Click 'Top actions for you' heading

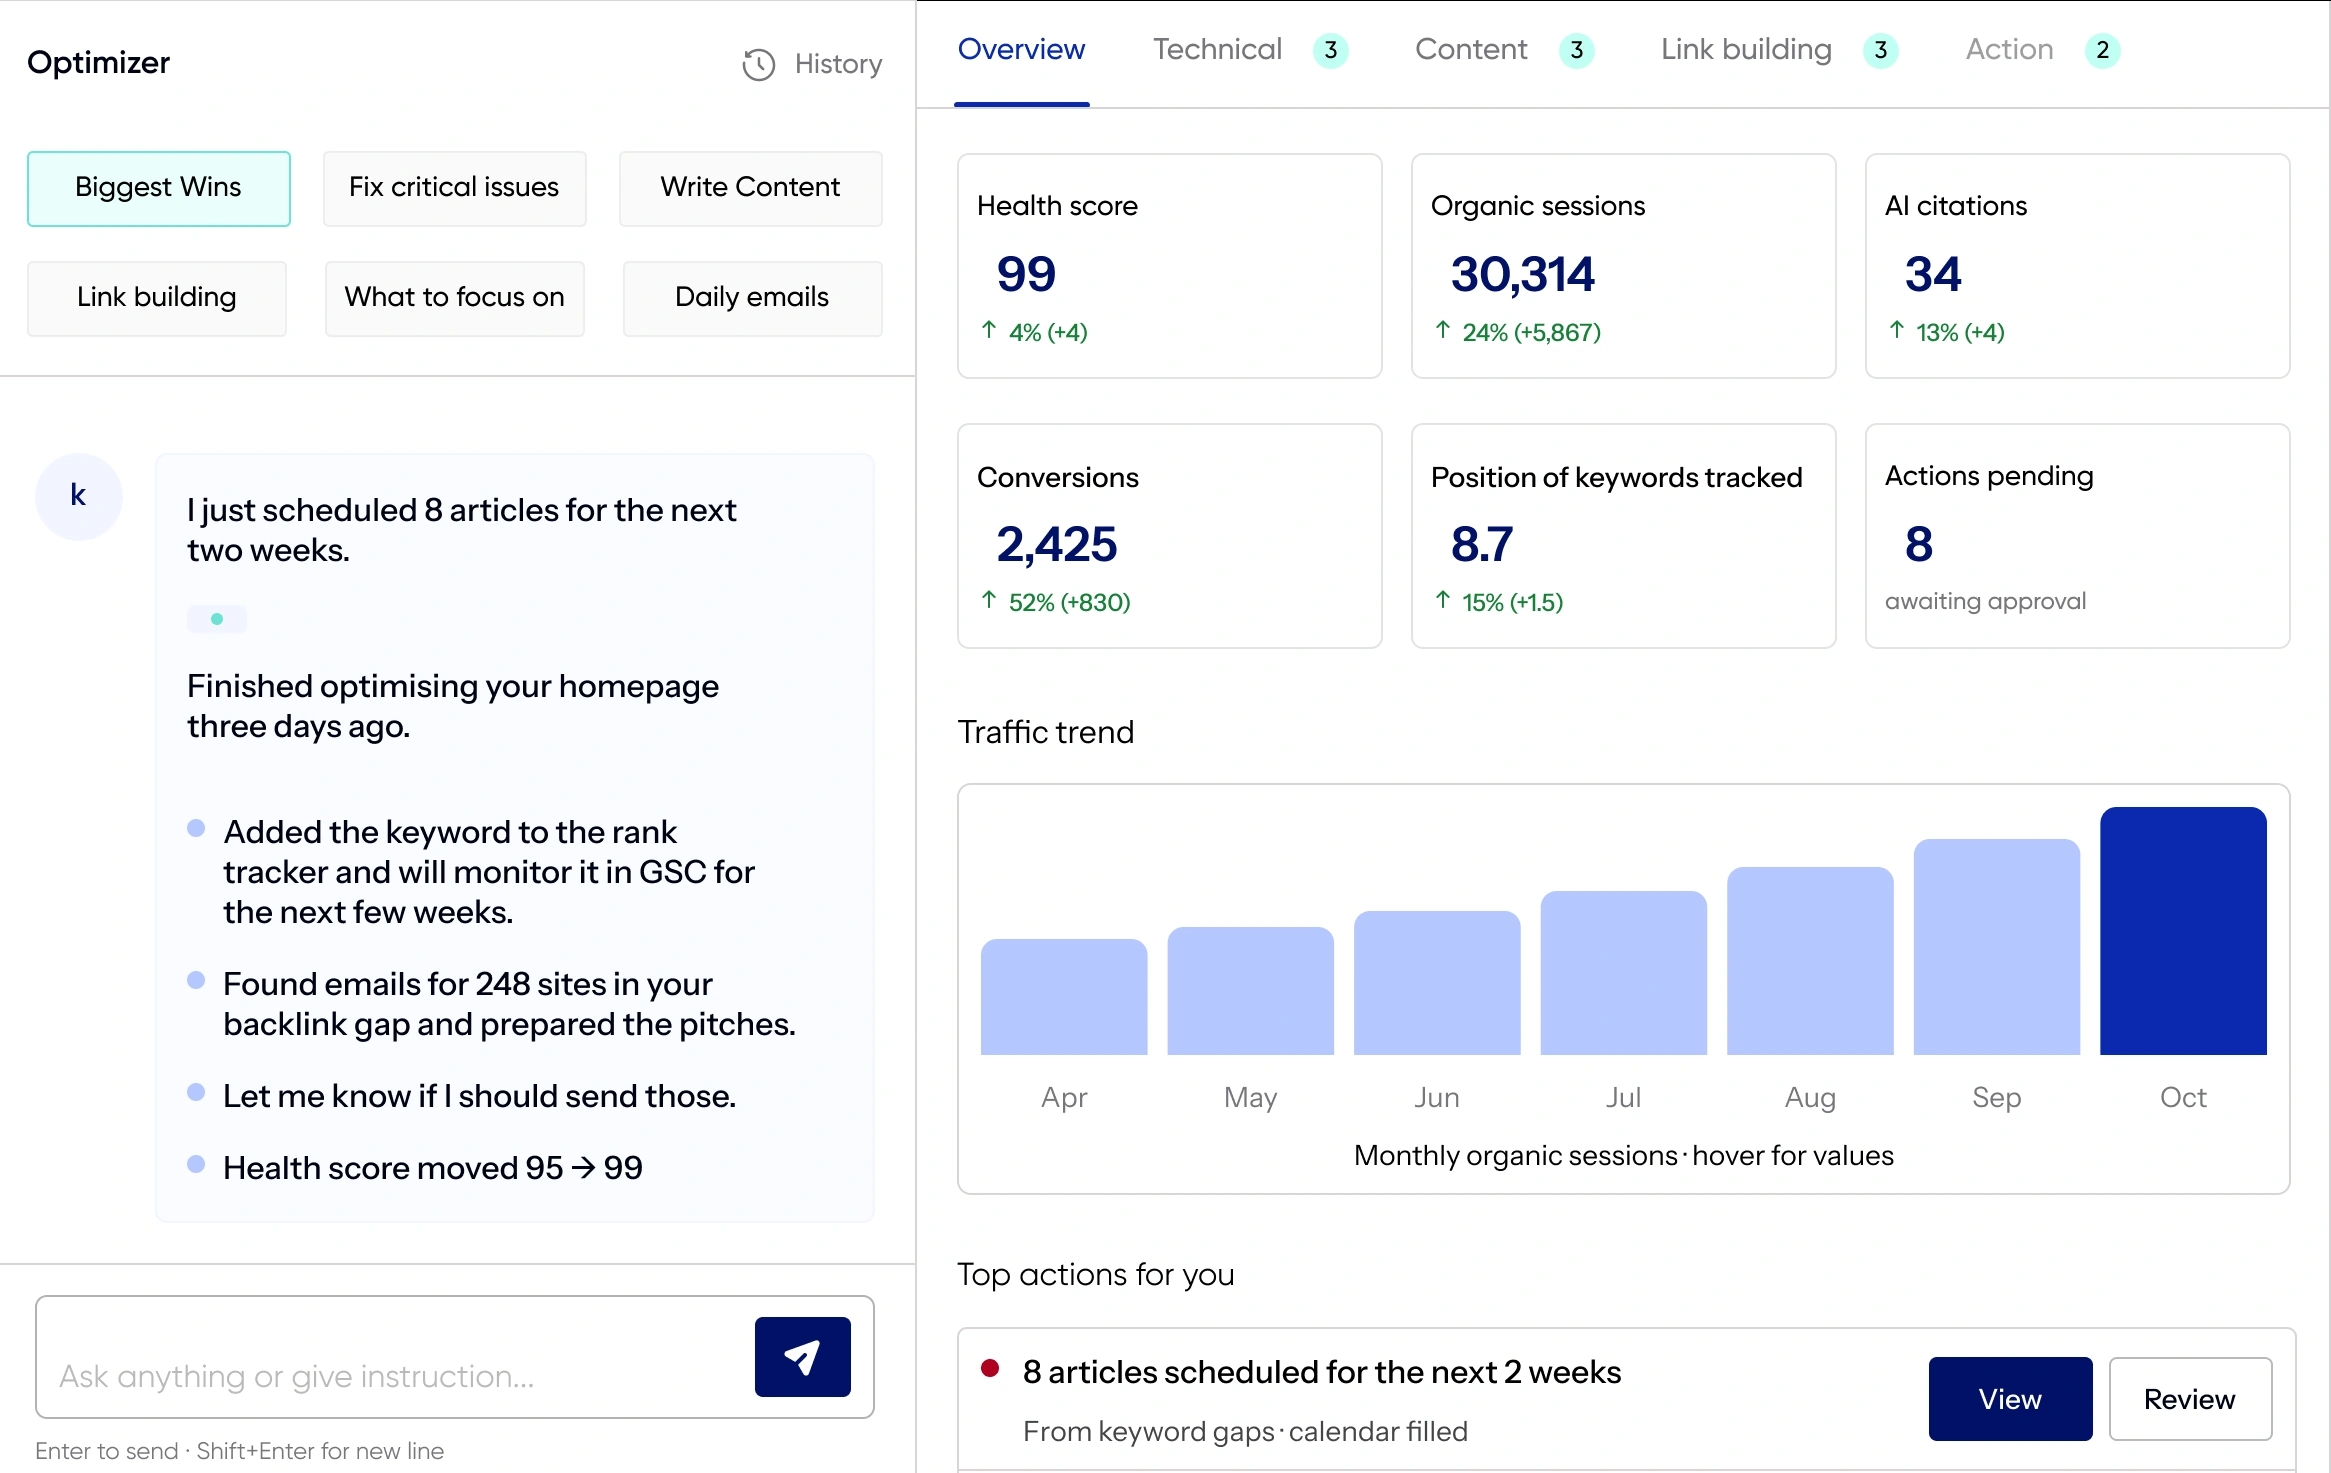pyautogui.click(x=1096, y=1275)
